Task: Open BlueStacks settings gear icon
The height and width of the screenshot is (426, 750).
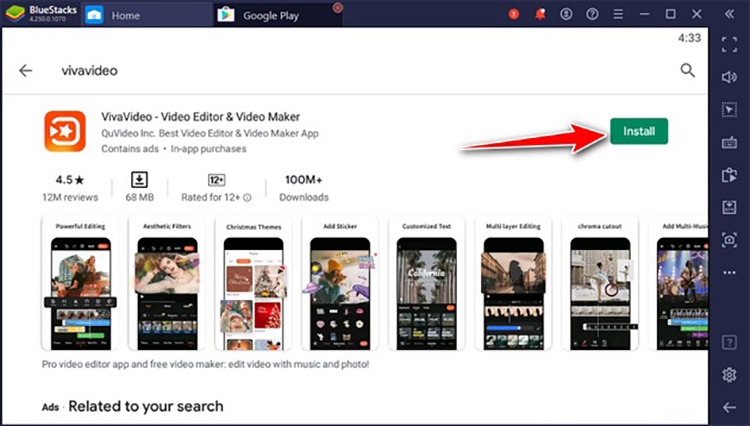Action: 729,375
